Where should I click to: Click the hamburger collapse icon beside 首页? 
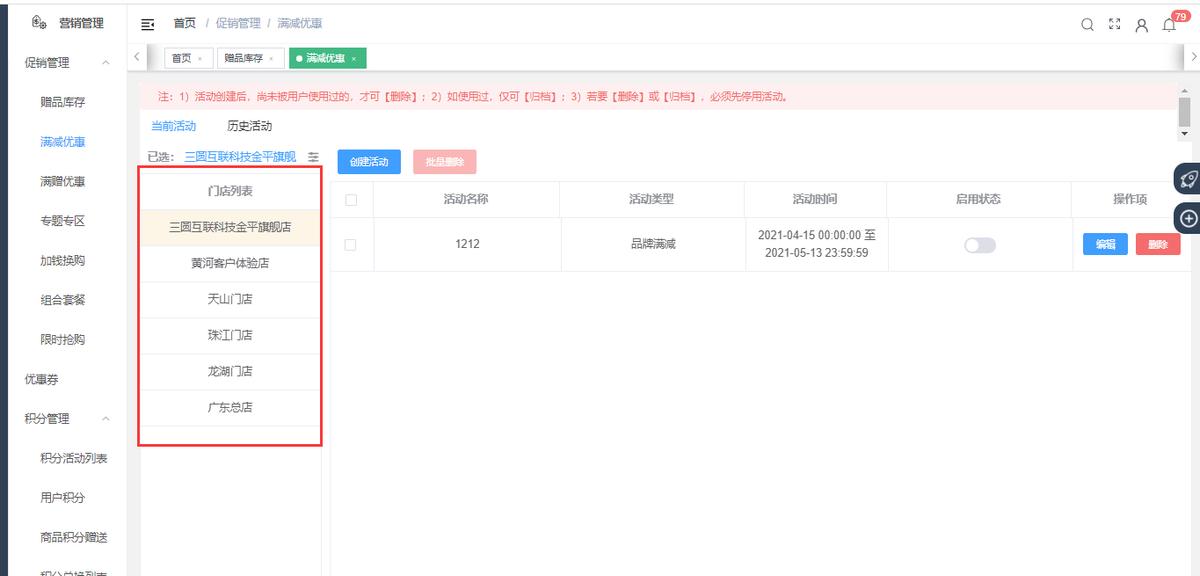146,24
